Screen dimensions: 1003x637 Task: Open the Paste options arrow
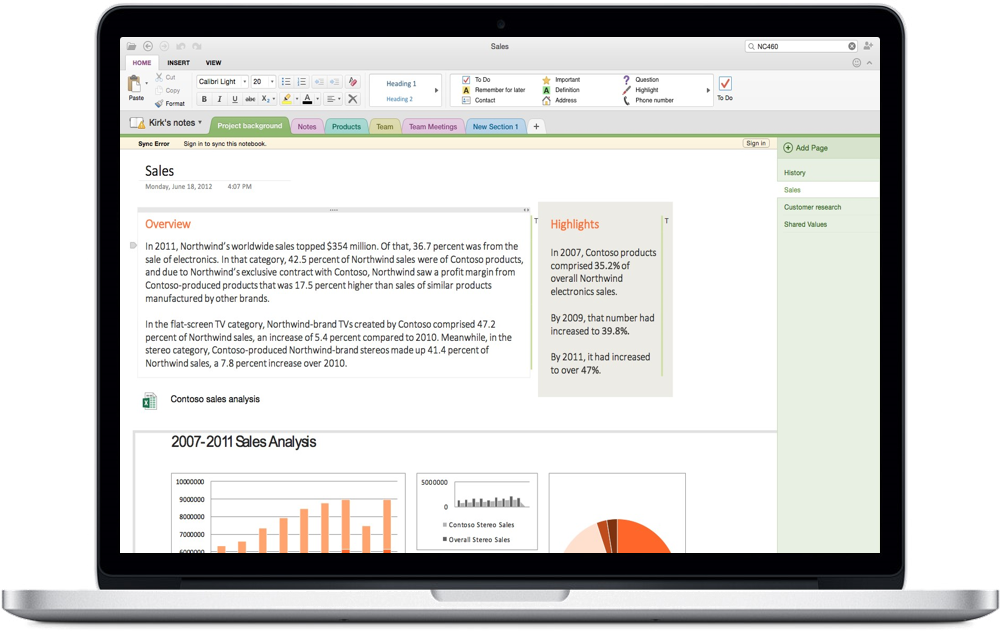point(146,83)
